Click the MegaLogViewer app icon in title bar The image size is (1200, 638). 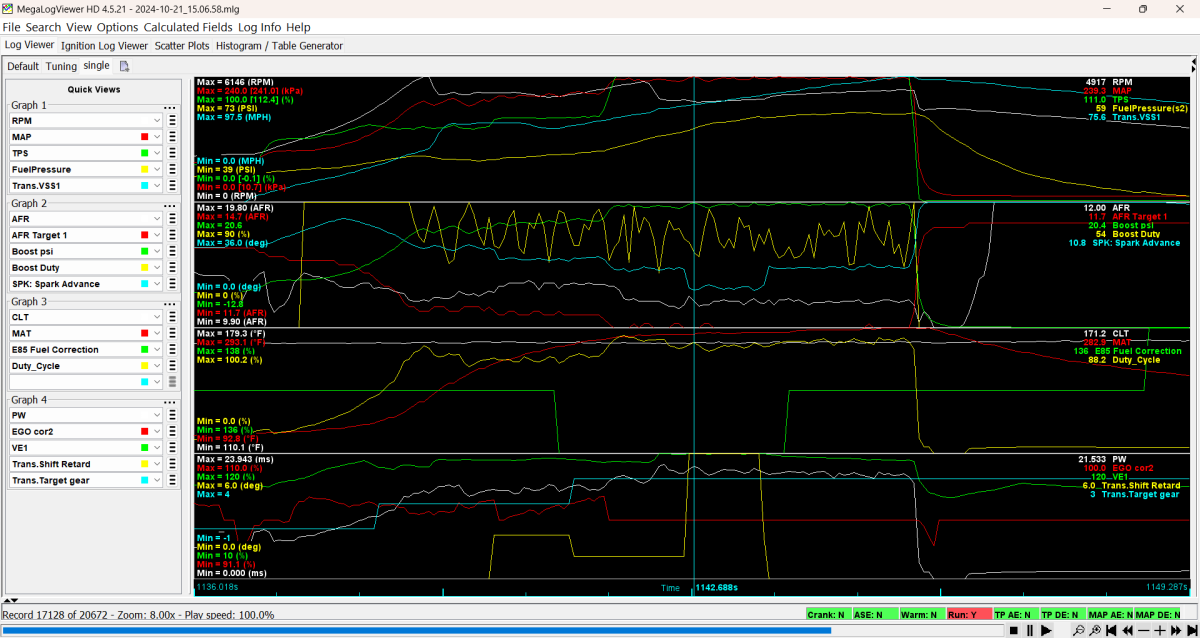pos(8,8)
